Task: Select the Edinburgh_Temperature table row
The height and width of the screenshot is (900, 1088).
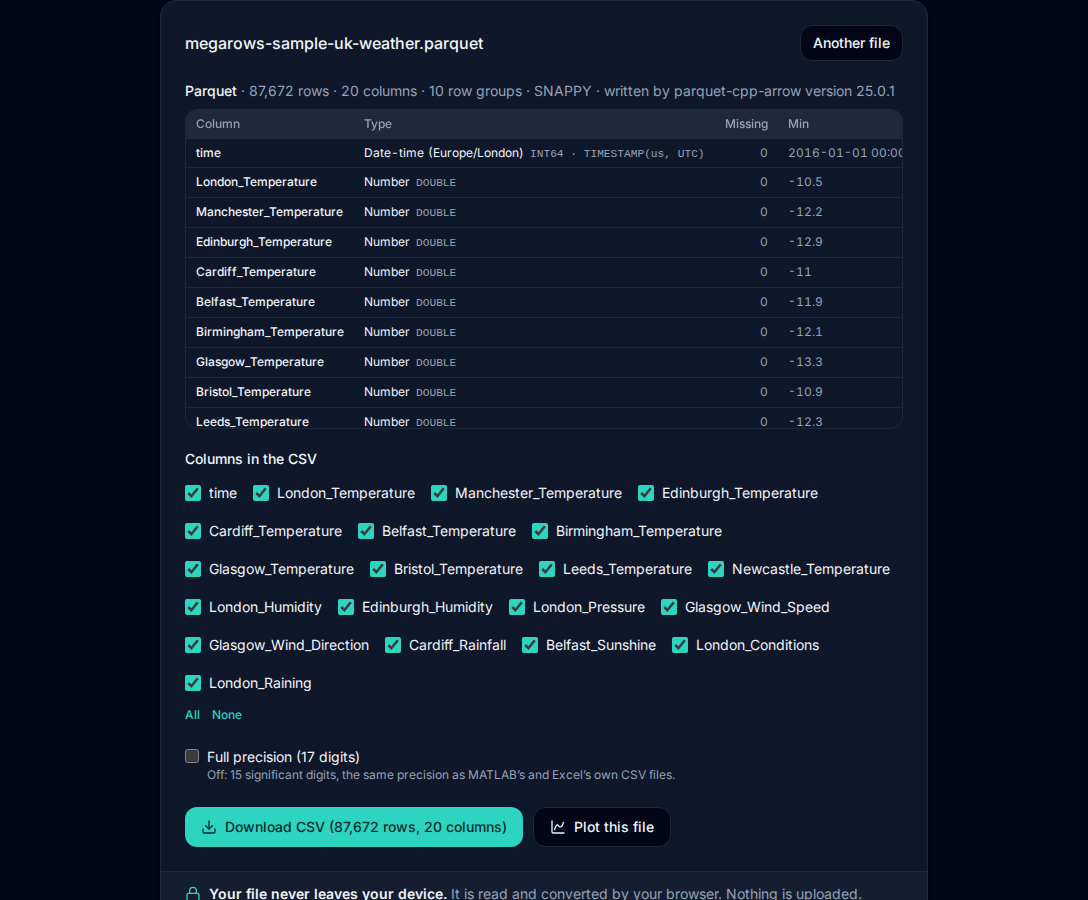Action: click(x=544, y=242)
